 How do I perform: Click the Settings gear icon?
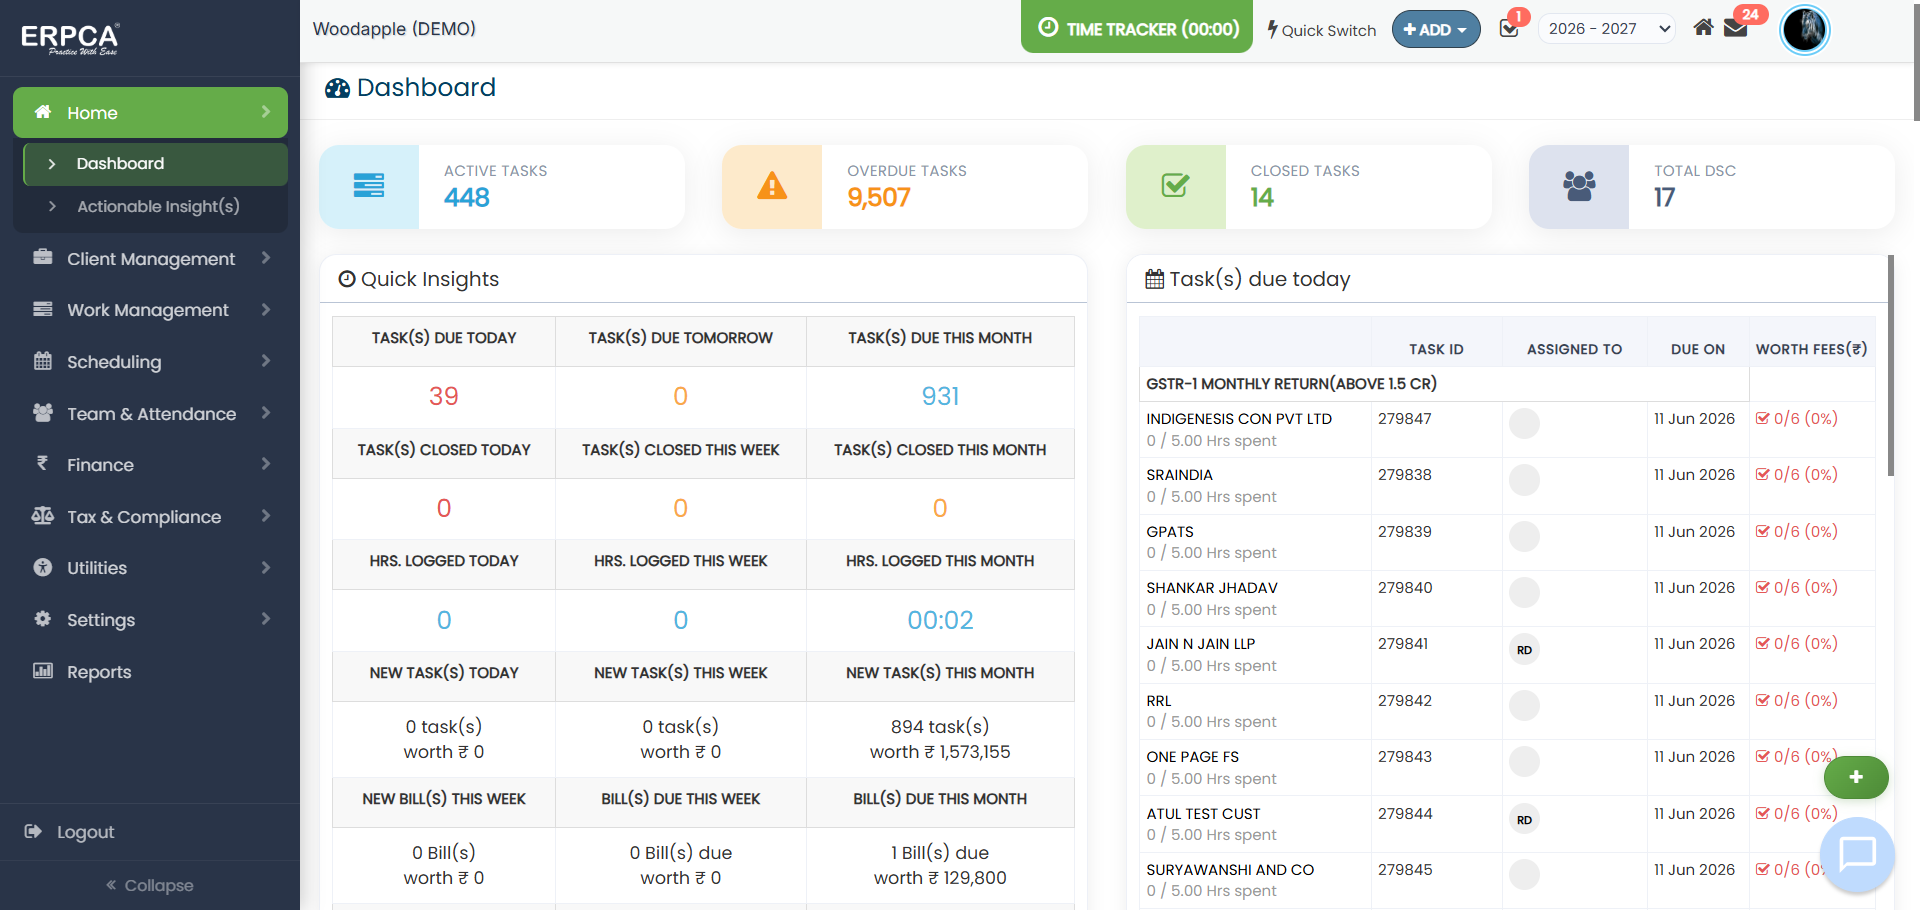[43, 619]
